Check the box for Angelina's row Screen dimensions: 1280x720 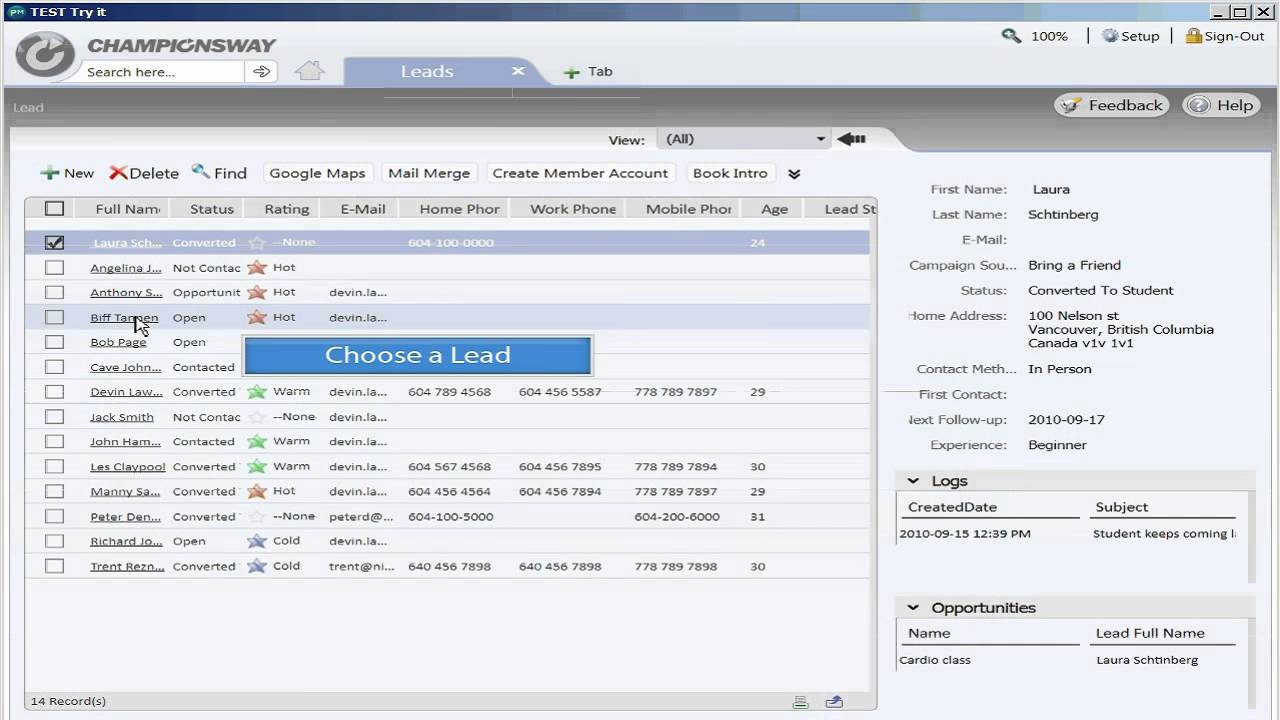(x=54, y=267)
